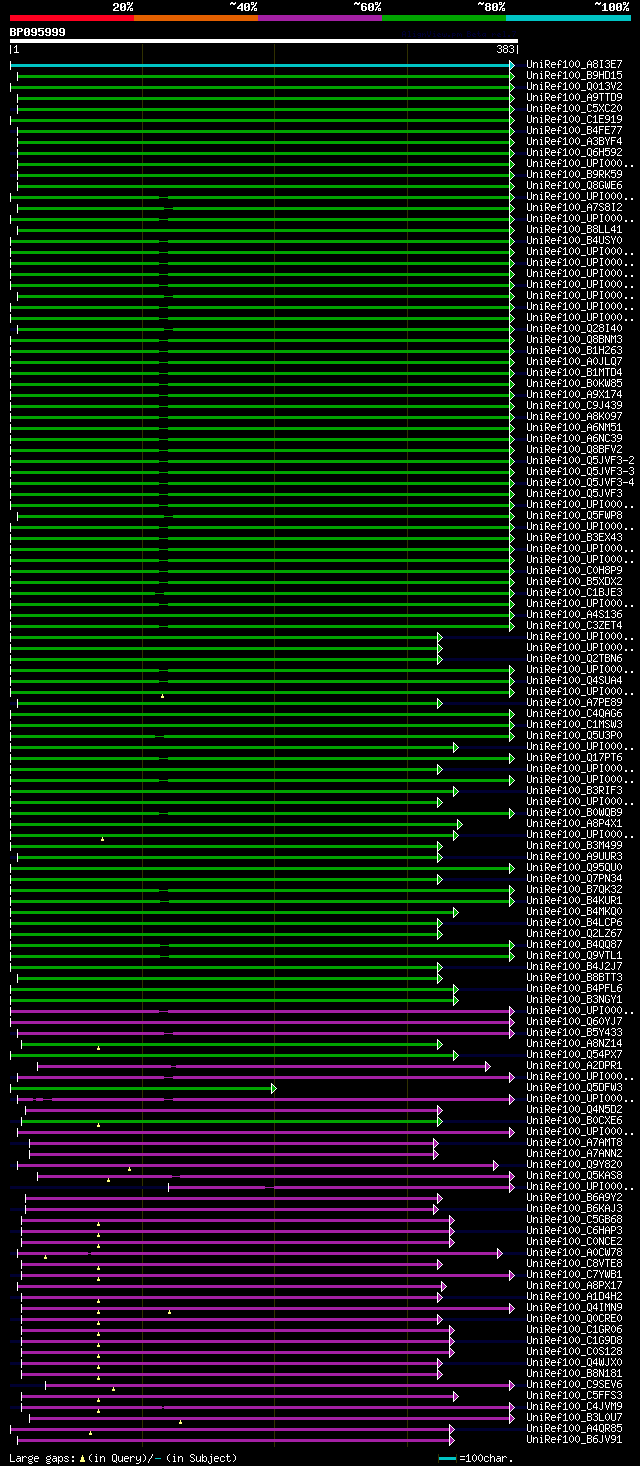Viewport: 640px width, 1466px height.
Task: Click the orange ~40% identity legend segment
Action: (196, 17)
